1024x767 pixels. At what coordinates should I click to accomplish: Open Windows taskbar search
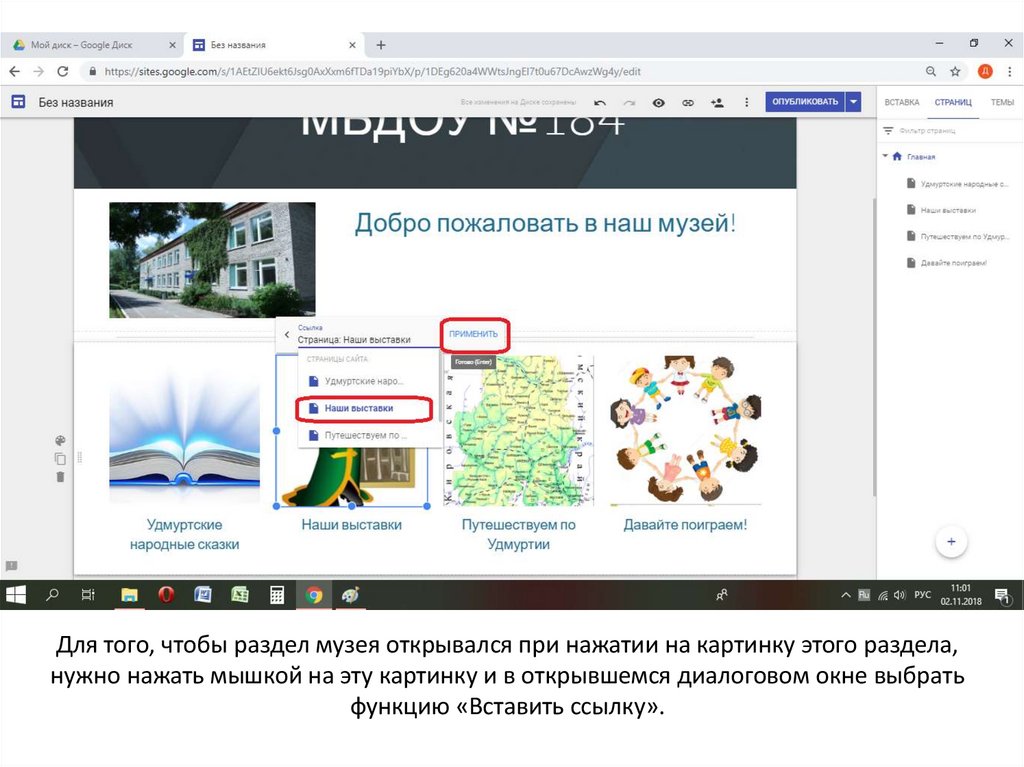click(x=52, y=595)
